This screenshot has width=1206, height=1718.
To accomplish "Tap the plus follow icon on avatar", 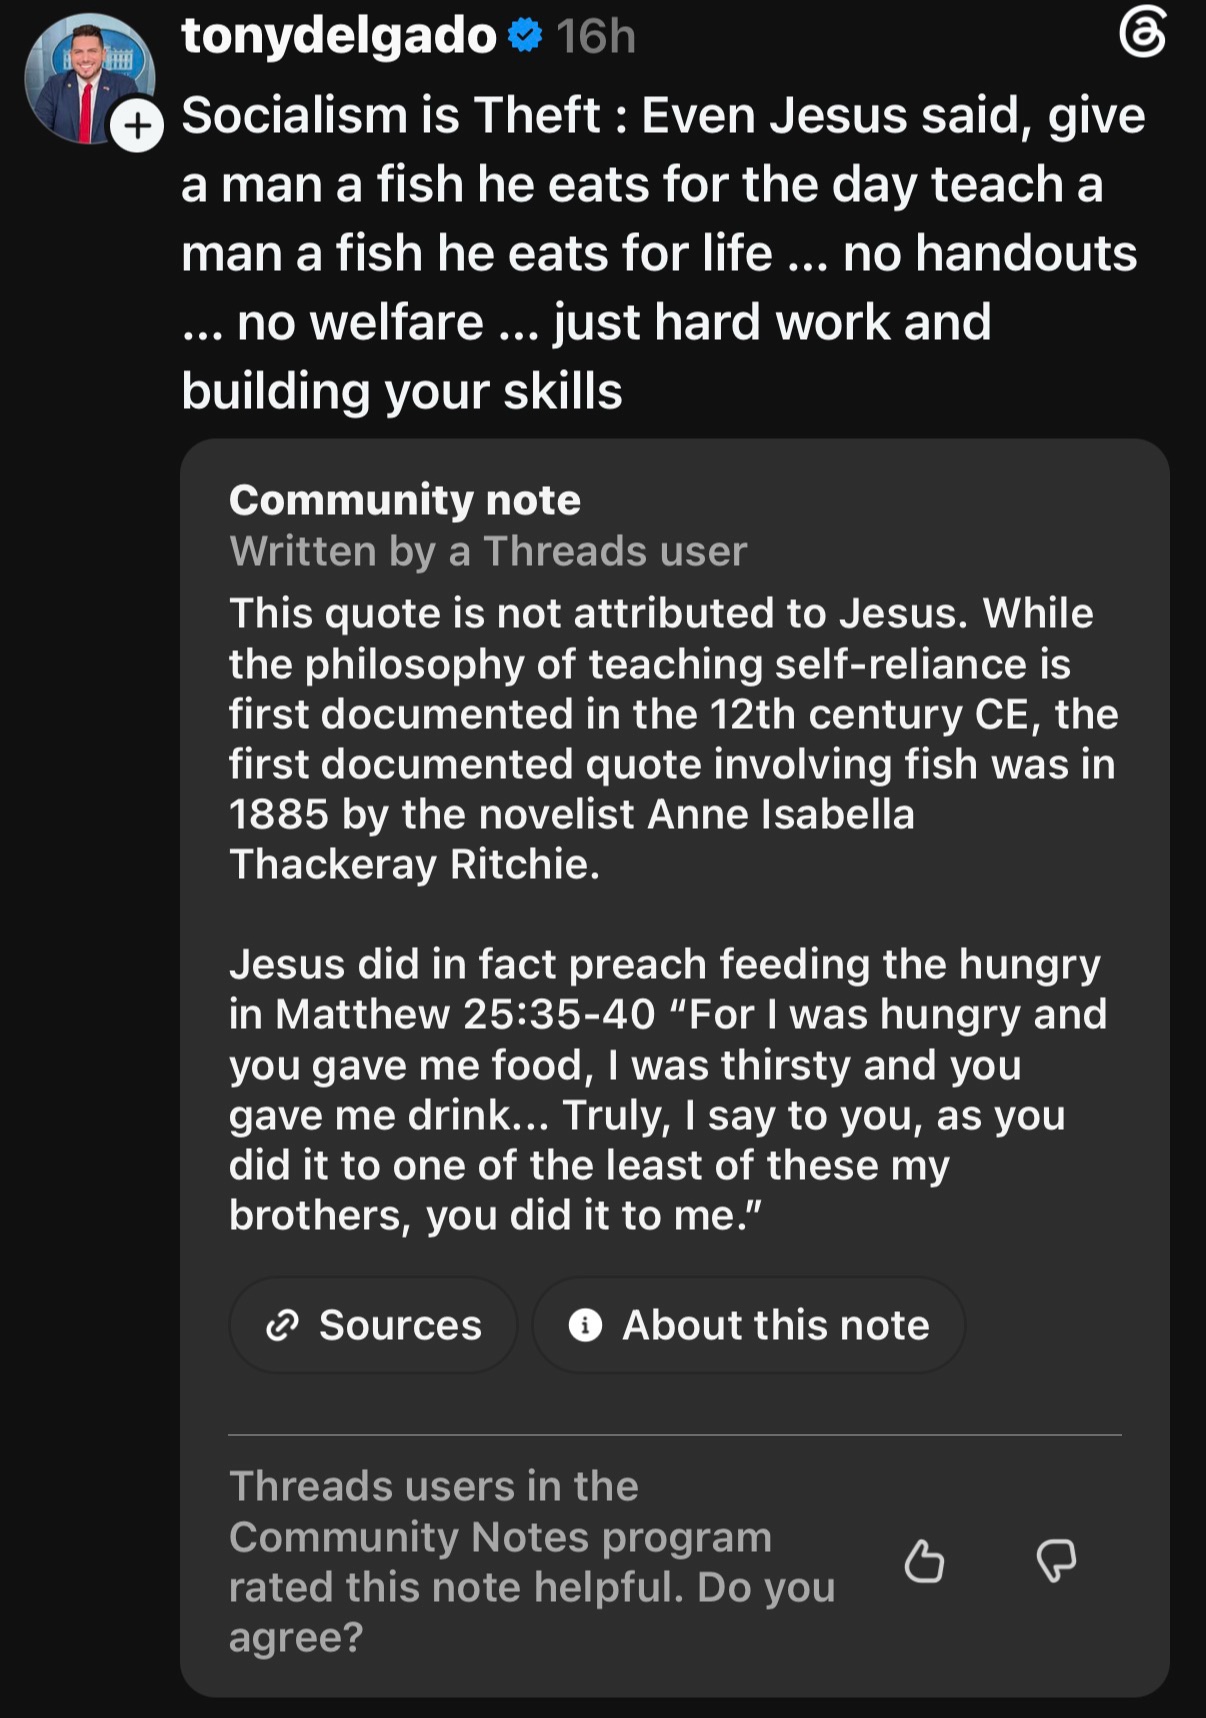I will [137, 126].
